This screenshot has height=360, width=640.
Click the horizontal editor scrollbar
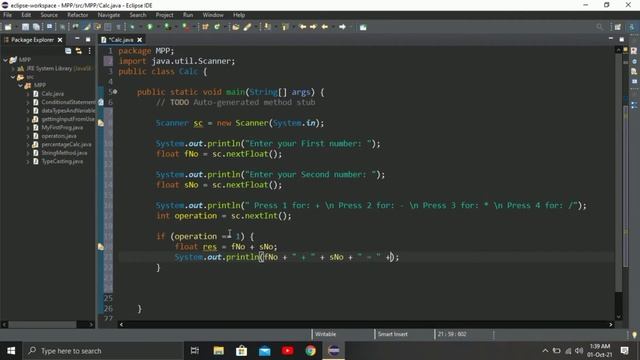click(365, 324)
